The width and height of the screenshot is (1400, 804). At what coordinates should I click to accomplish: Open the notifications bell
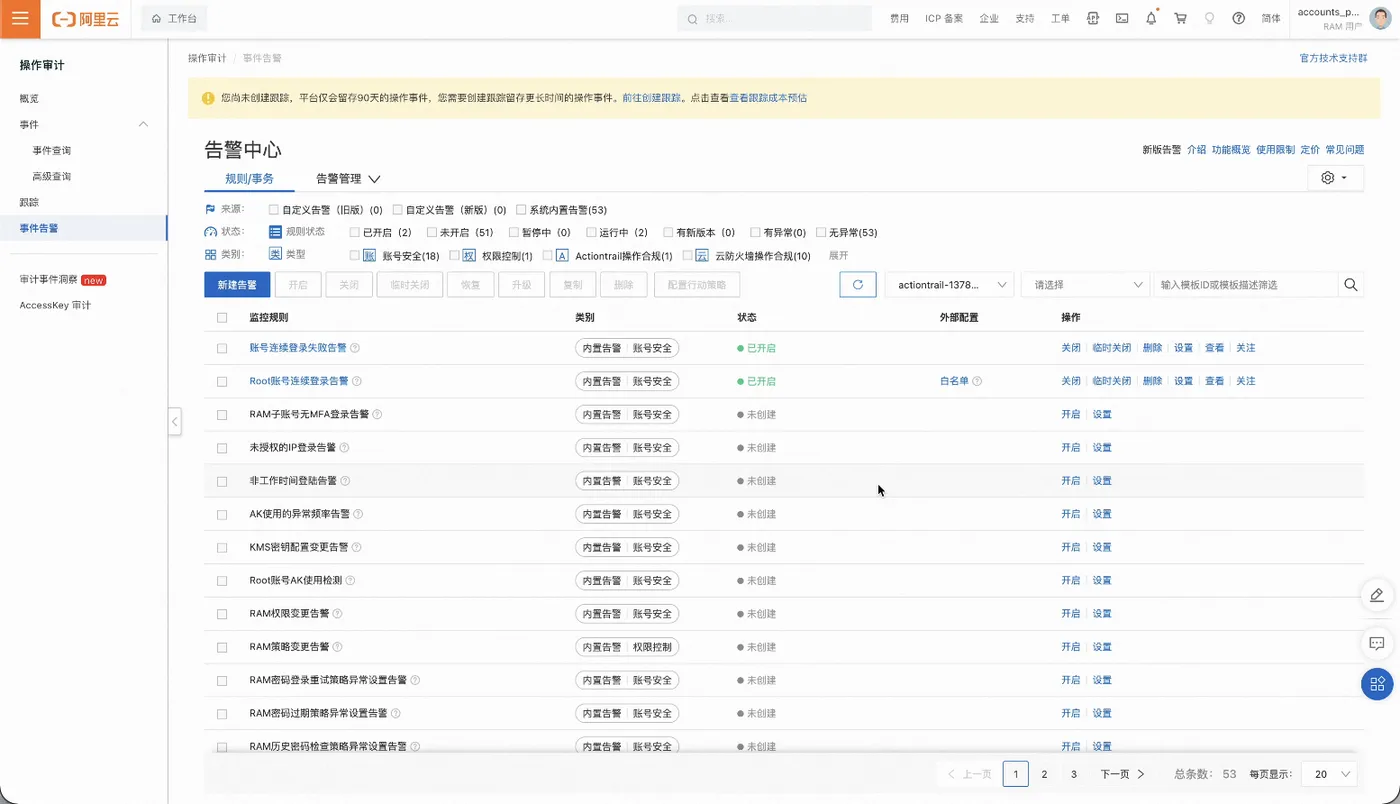(x=1151, y=18)
